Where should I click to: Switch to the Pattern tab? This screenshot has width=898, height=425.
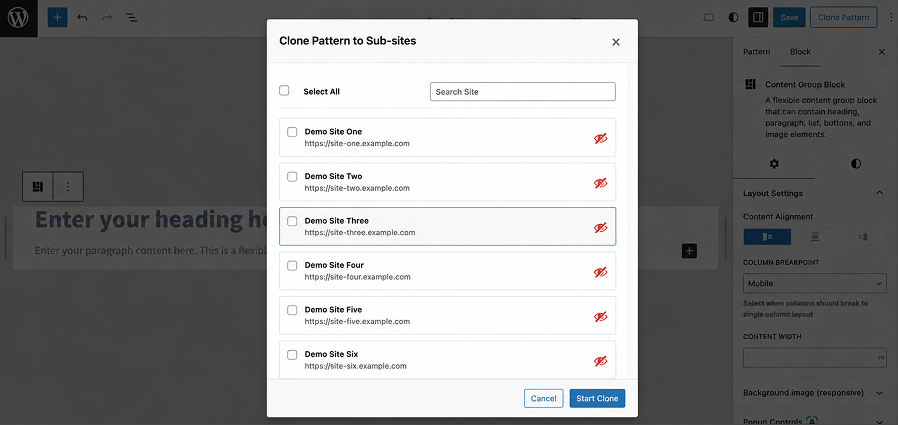click(x=756, y=52)
